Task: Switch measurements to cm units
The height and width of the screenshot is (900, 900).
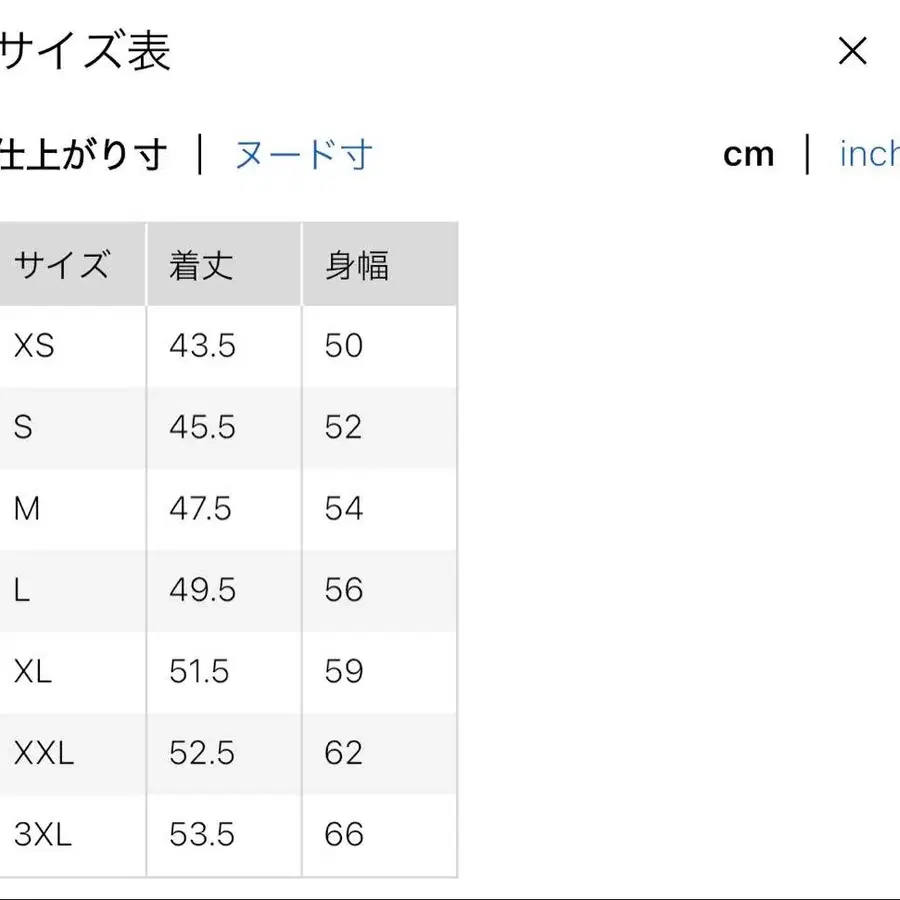Action: click(x=749, y=154)
